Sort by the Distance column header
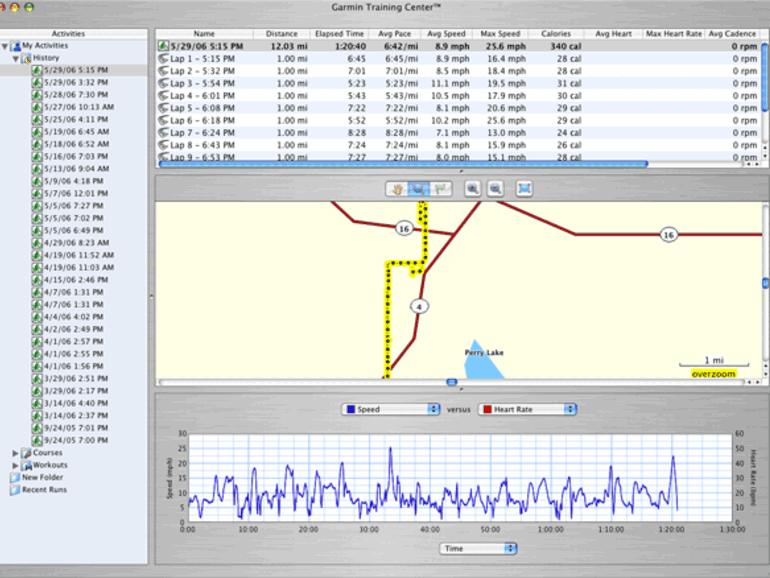 [281, 34]
